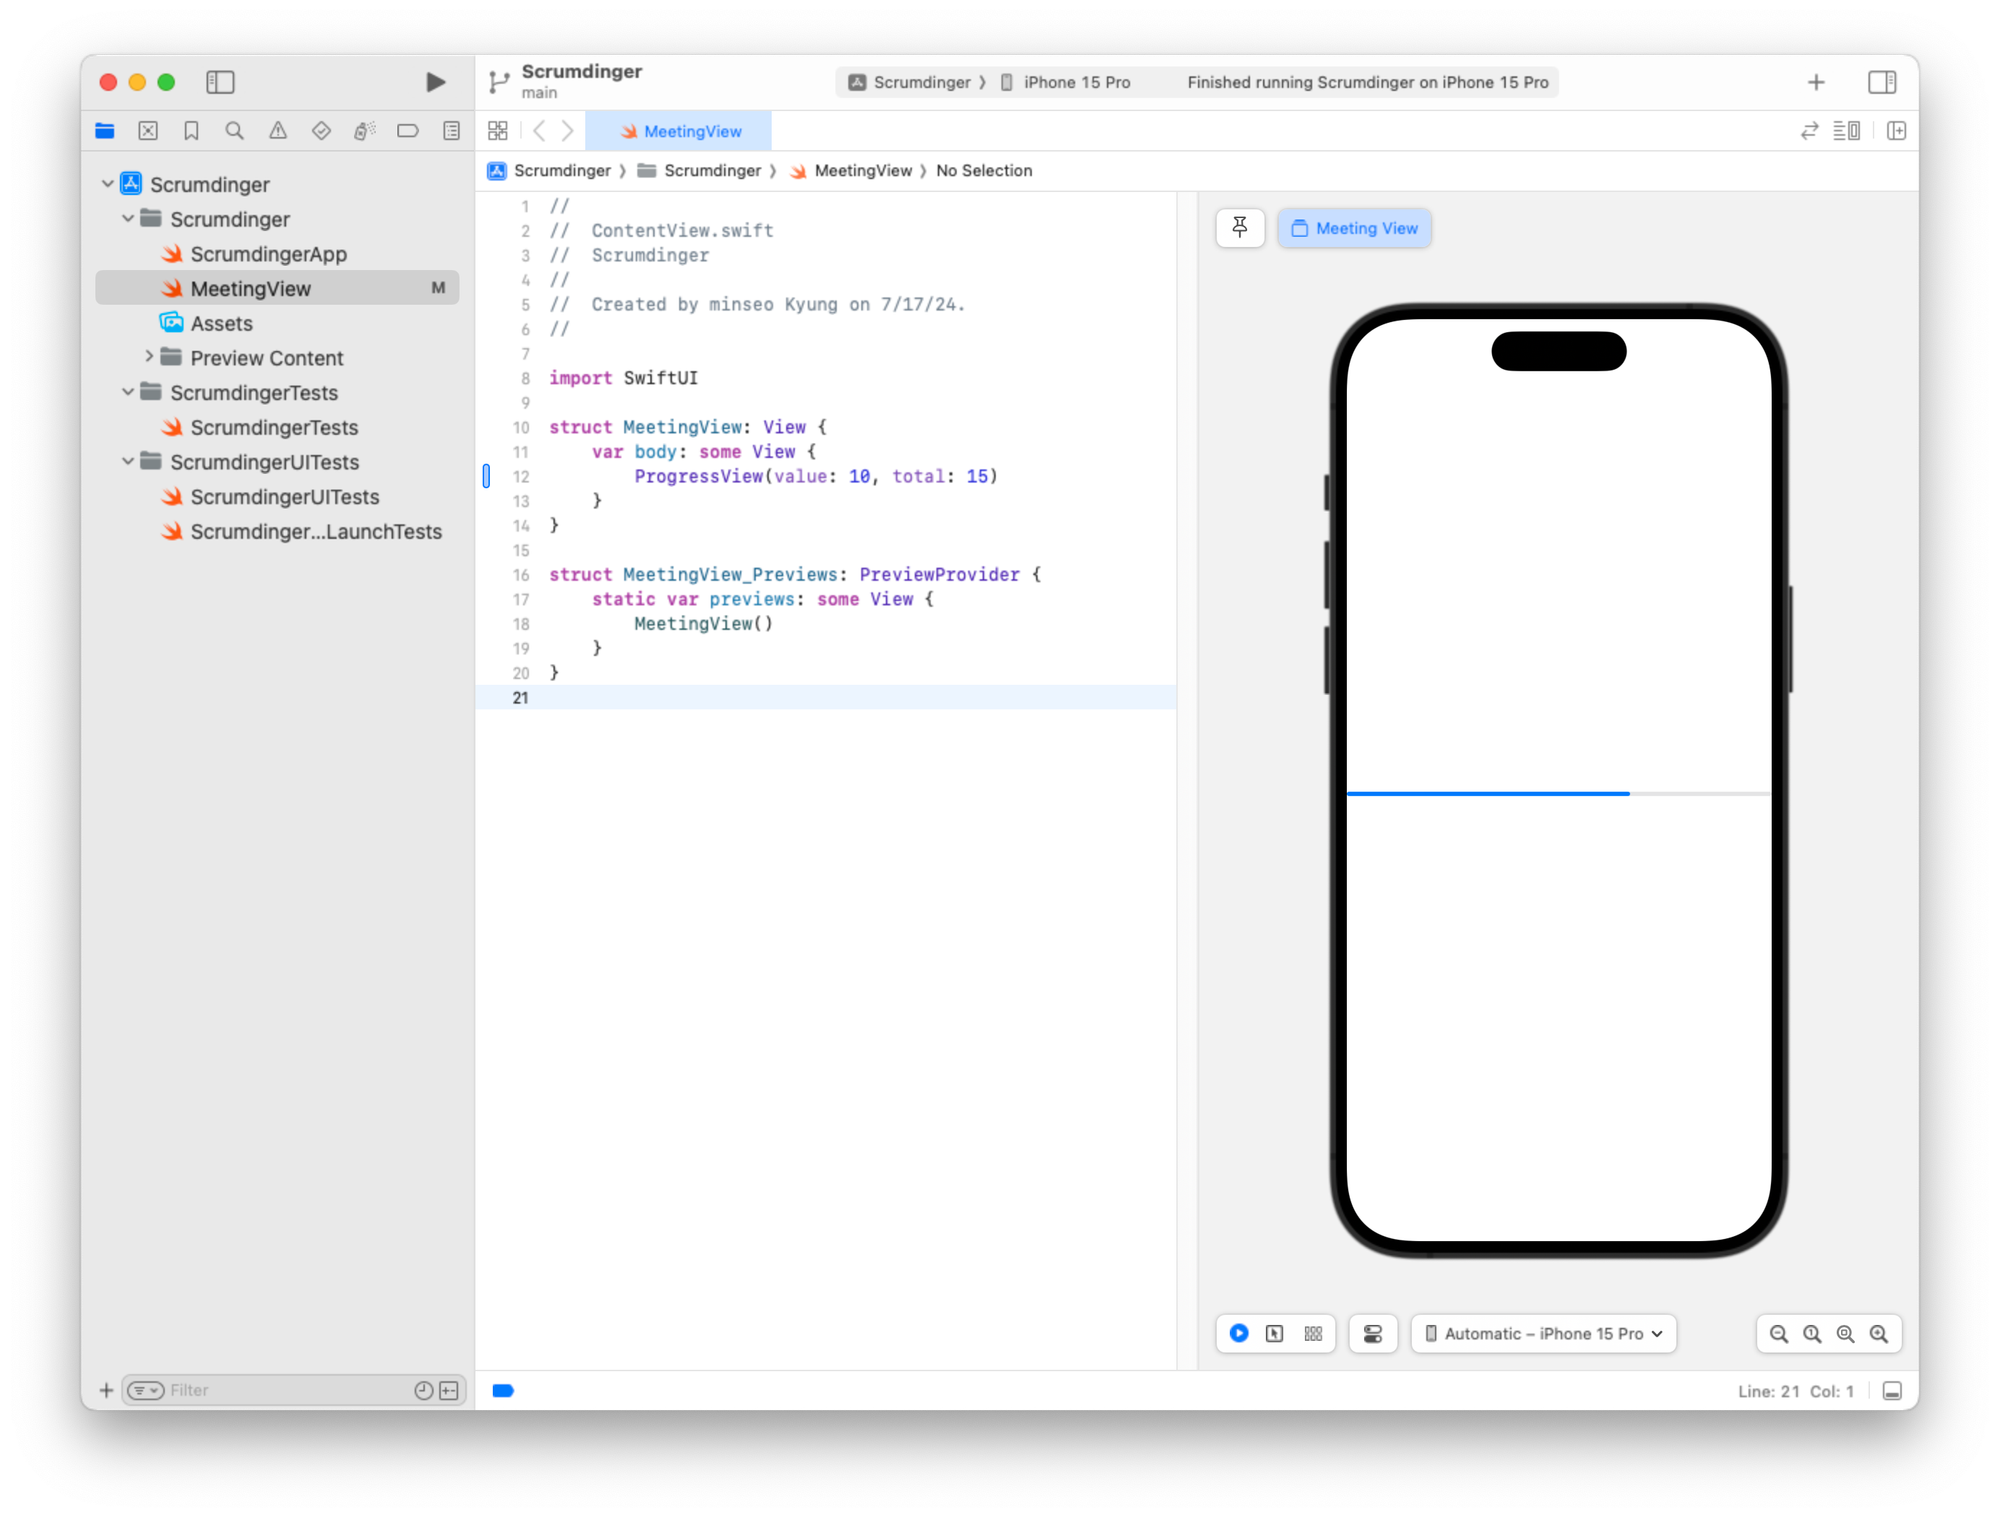Pin the preview with the pin icon
Image resolution: width=2000 pixels, height=1517 pixels.
[1240, 228]
